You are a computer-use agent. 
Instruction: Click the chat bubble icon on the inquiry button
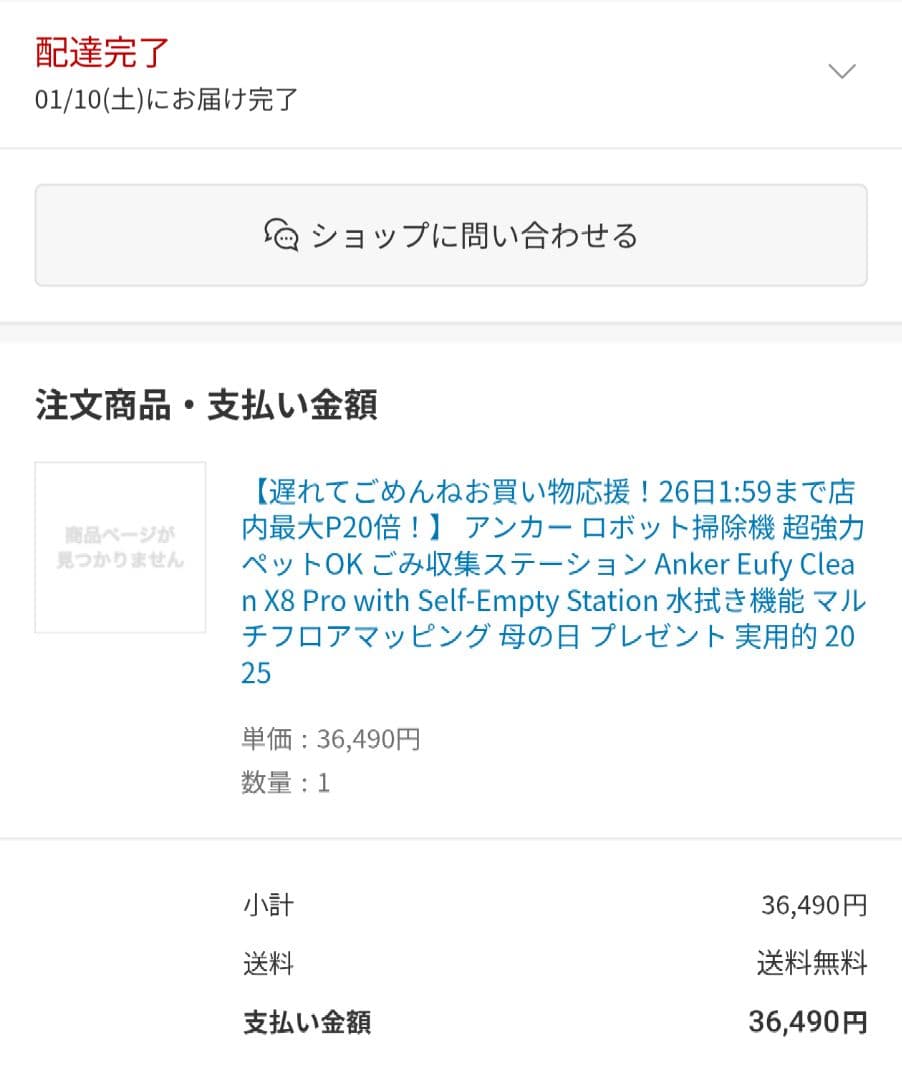283,236
